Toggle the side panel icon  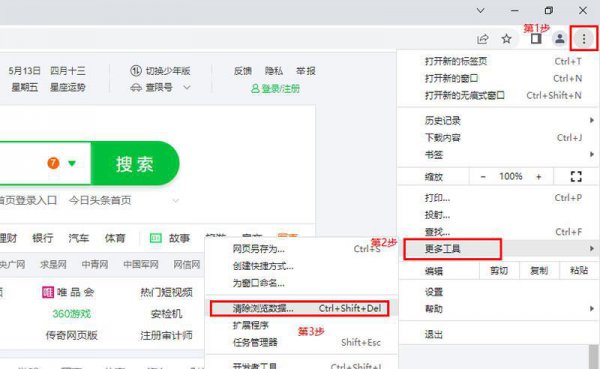pyautogui.click(x=536, y=39)
